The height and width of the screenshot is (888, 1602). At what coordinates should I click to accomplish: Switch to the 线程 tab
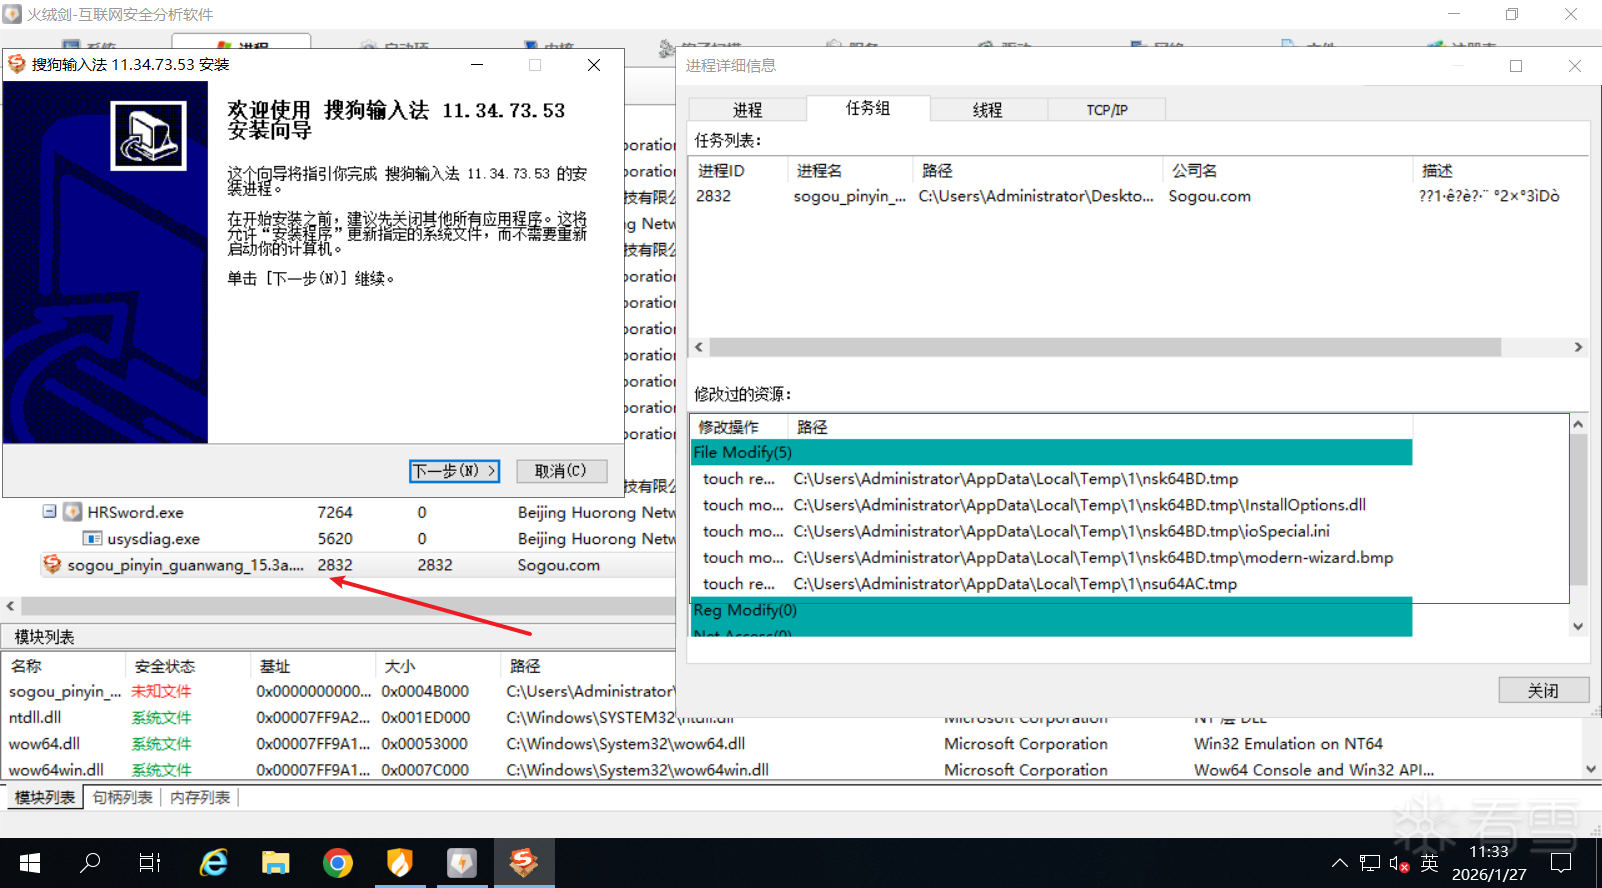tap(987, 110)
